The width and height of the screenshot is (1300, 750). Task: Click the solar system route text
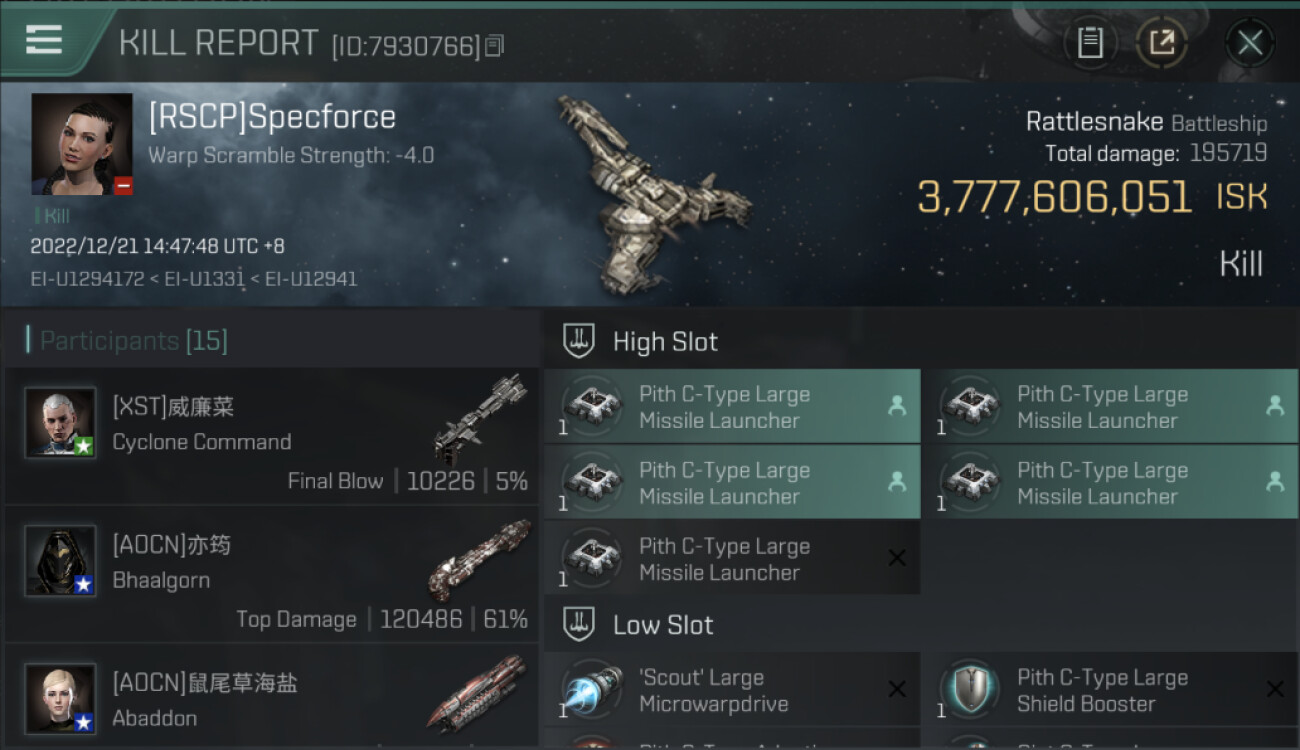[193, 279]
